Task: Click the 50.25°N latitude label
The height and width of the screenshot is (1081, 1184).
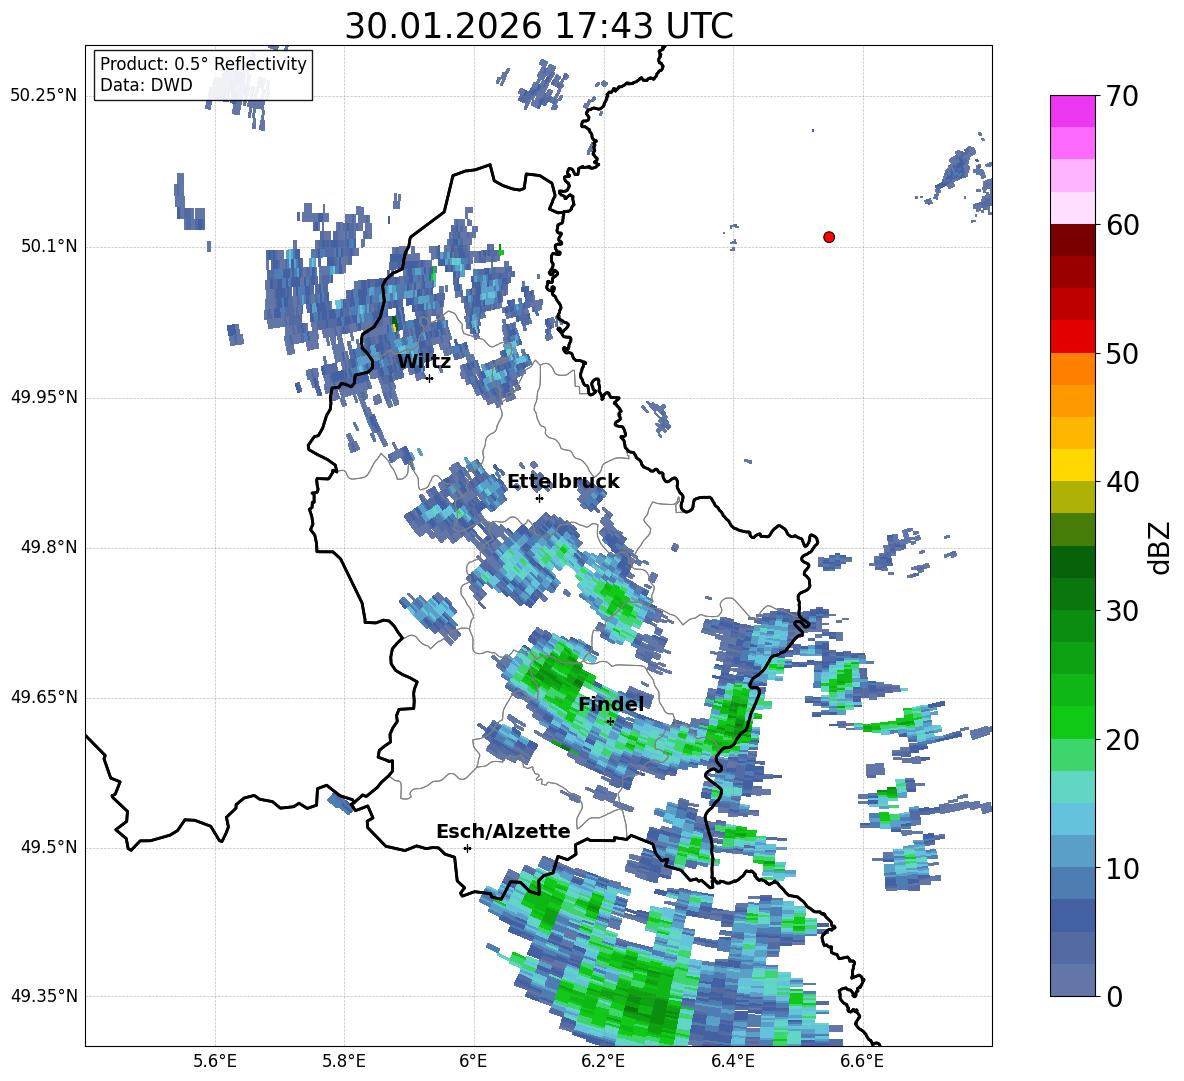Action: (x=44, y=96)
